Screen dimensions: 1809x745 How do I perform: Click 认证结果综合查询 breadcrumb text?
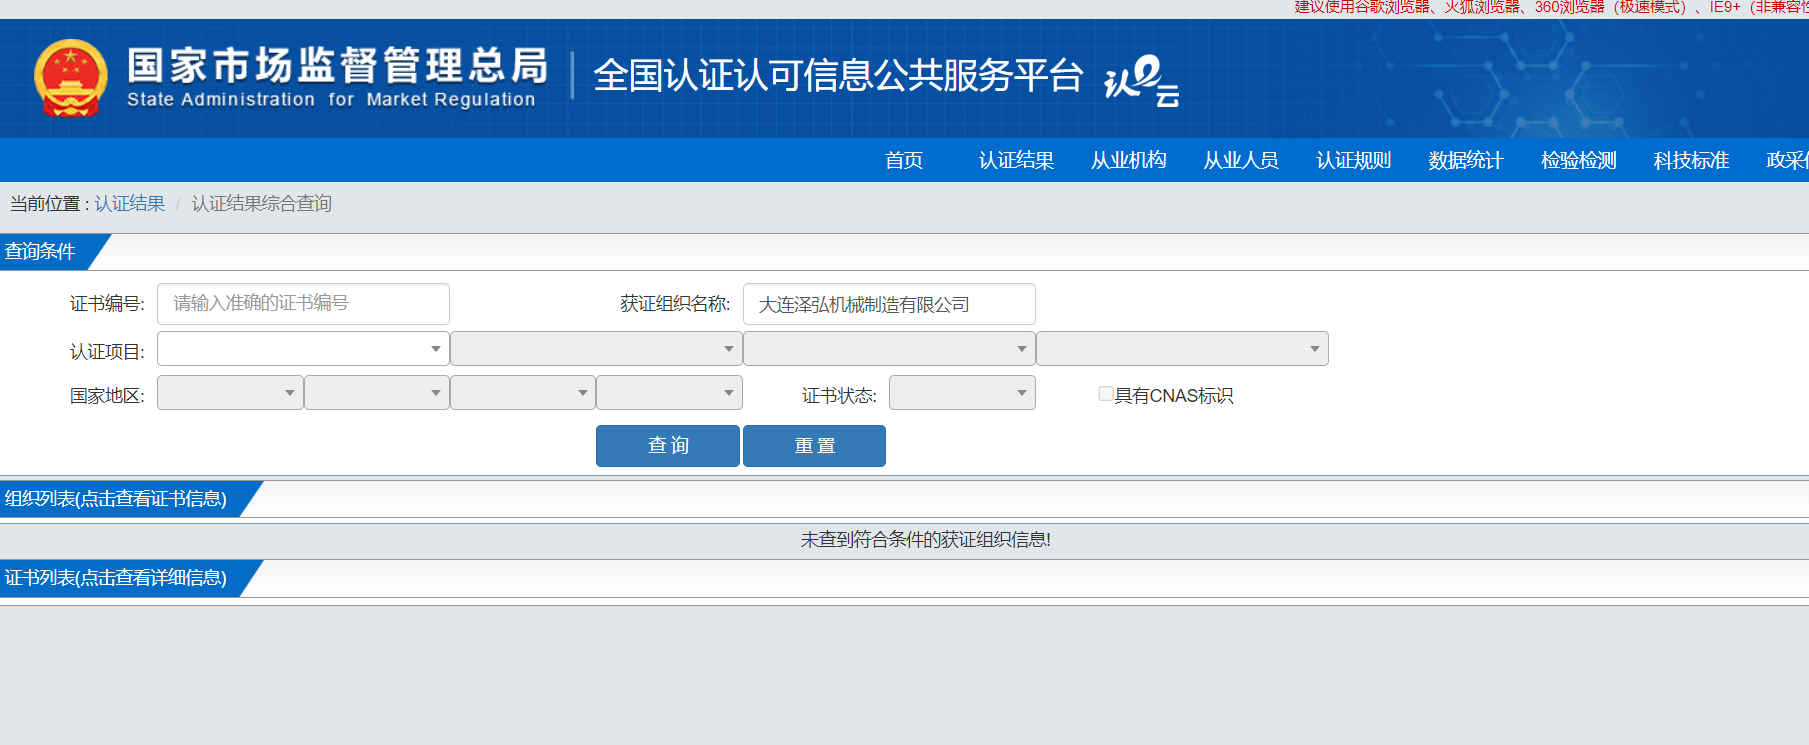[261, 204]
